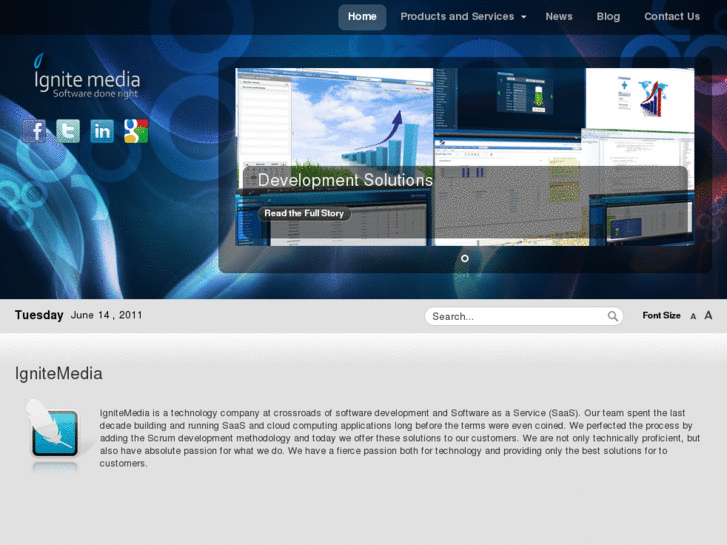Click the Font Size label
The height and width of the screenshot is (545, 727).
click(x=661, y=315)
